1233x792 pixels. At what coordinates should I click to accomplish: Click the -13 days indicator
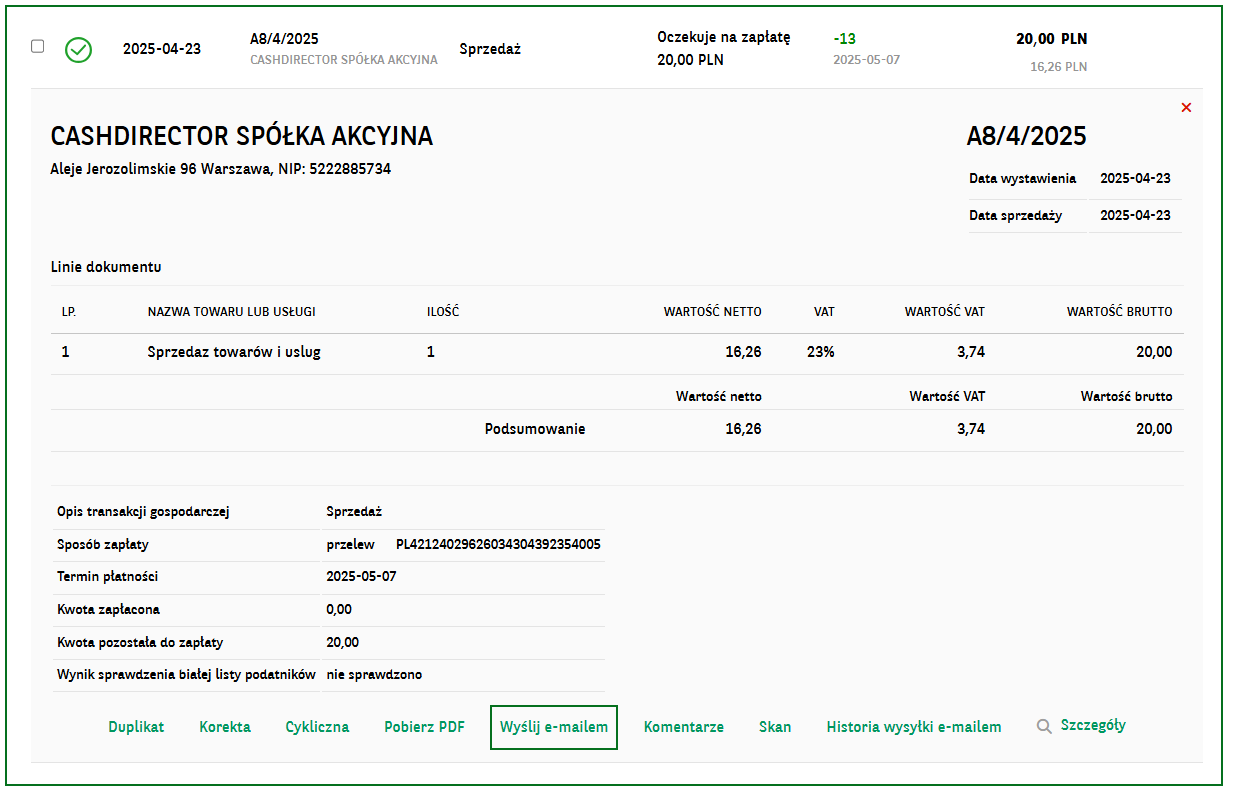tap(844, 39)
